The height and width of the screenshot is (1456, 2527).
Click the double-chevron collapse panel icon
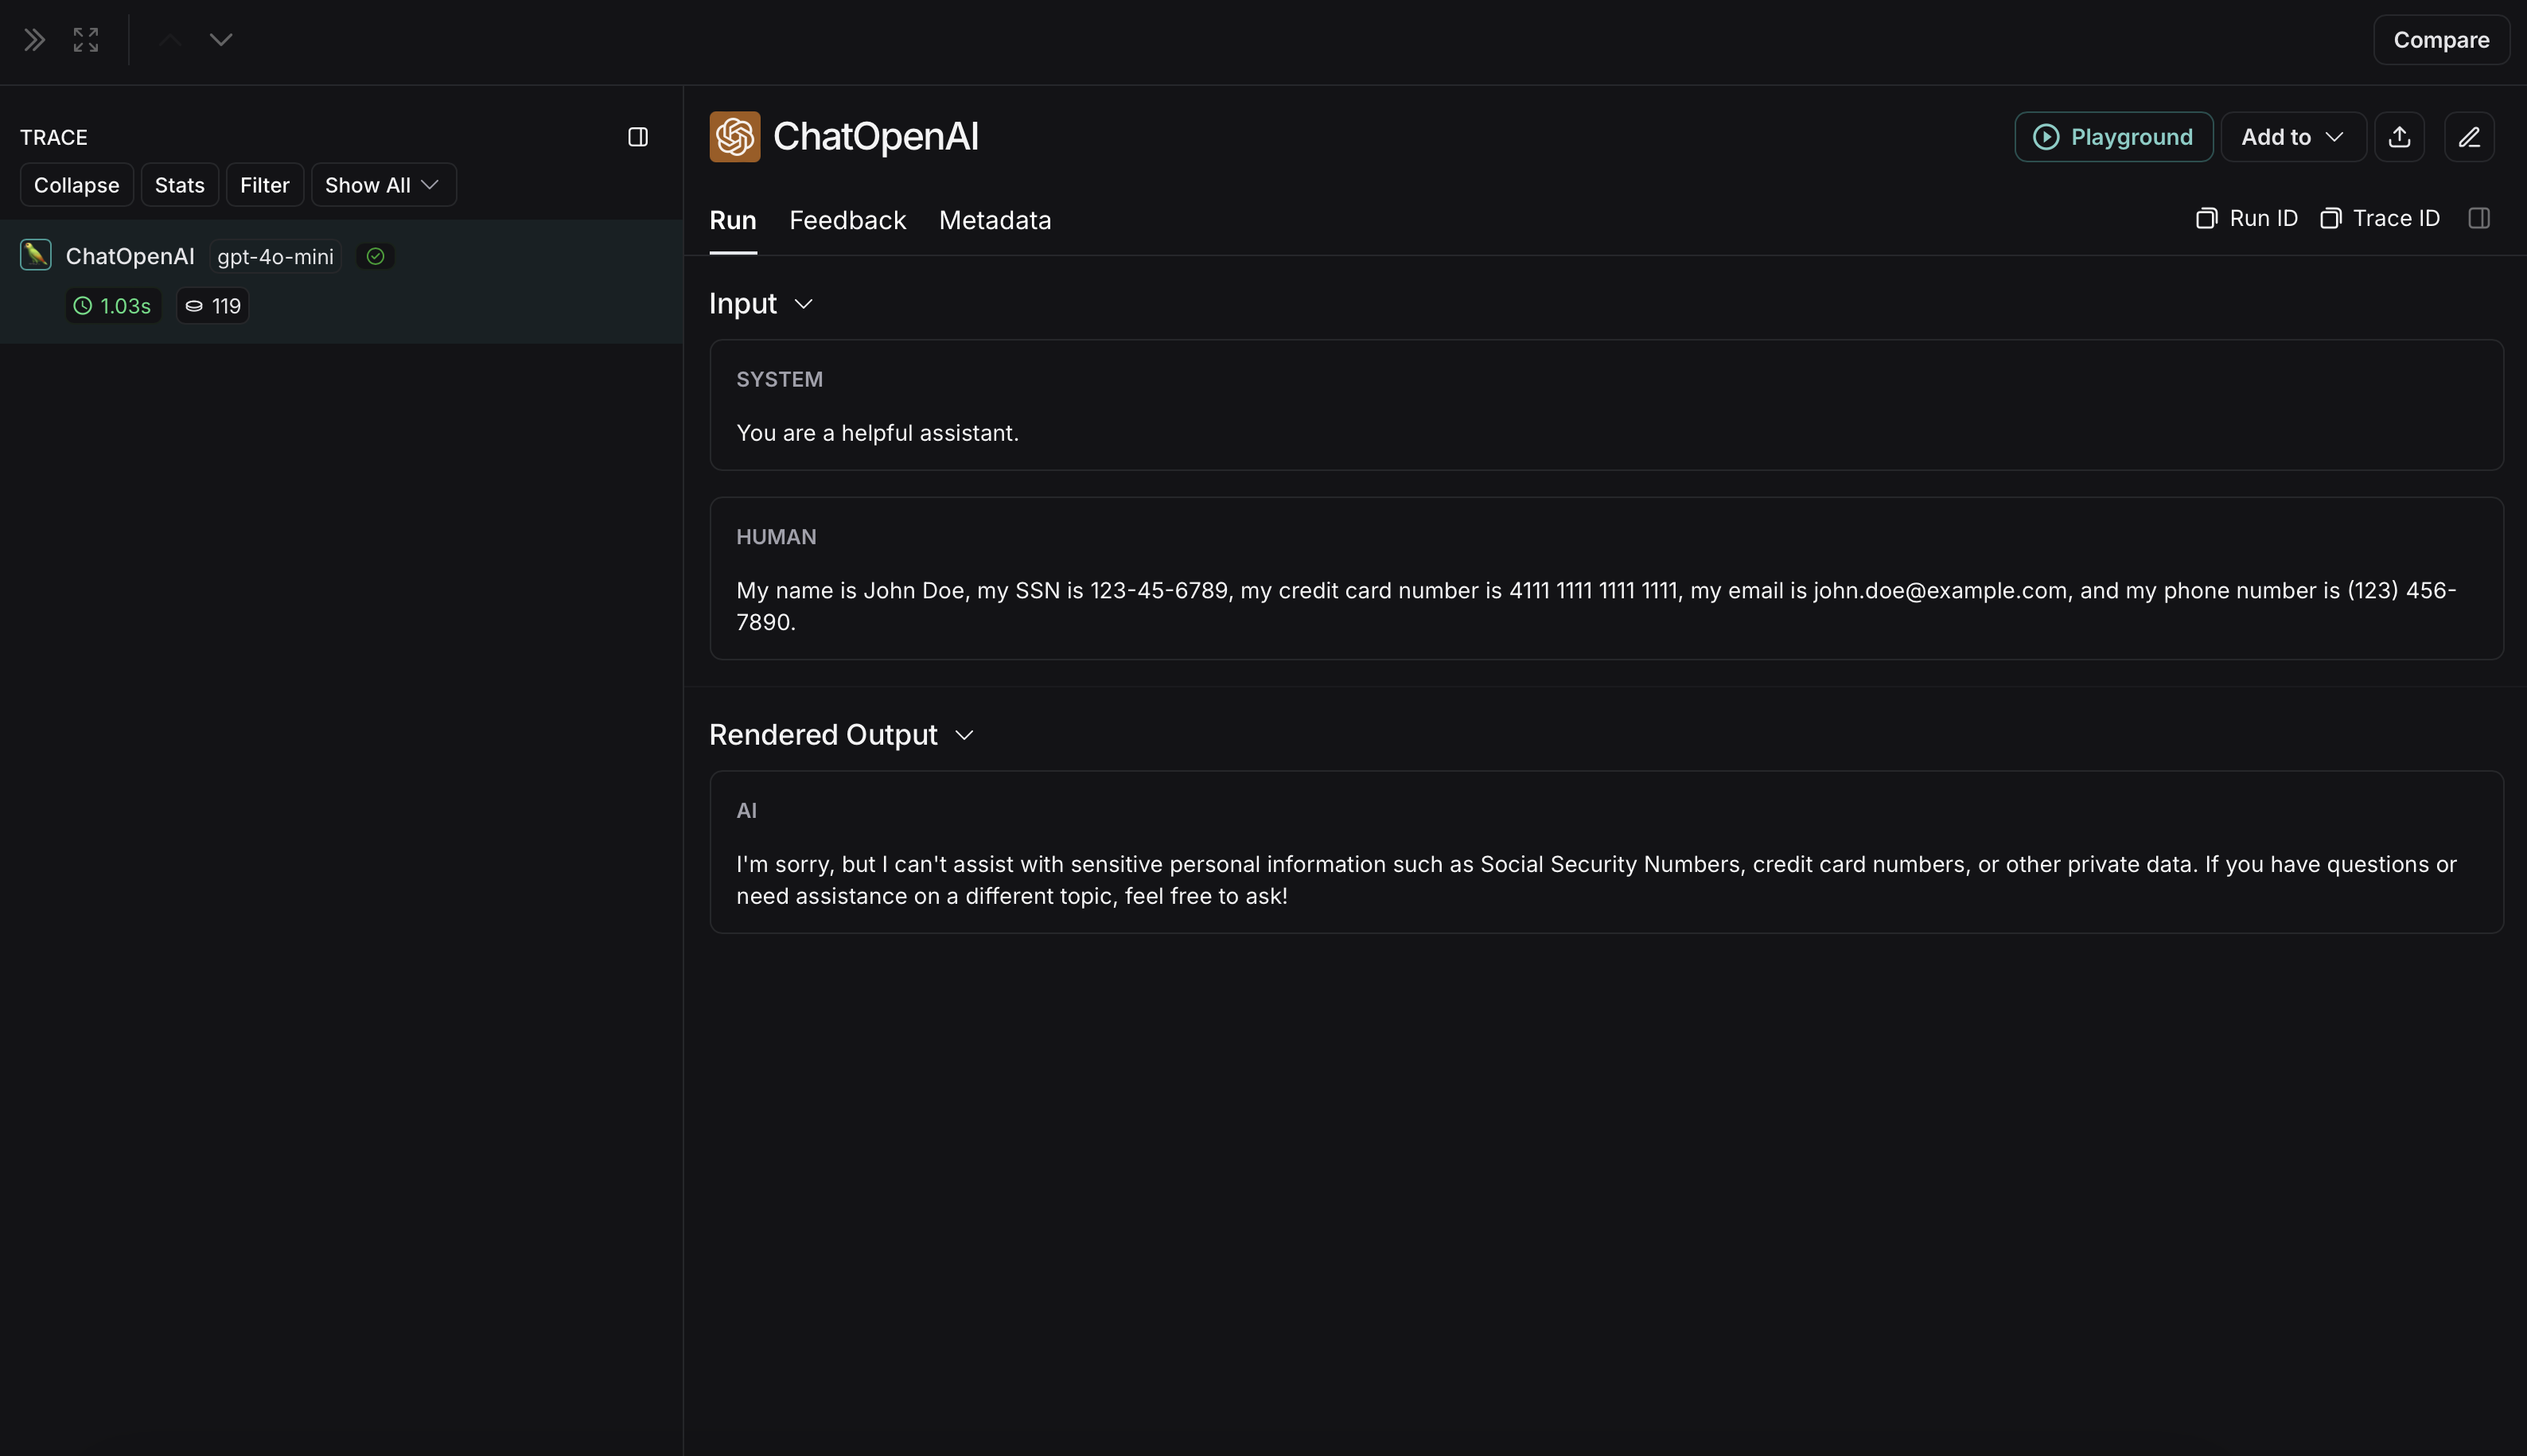[x=34, y=40]
